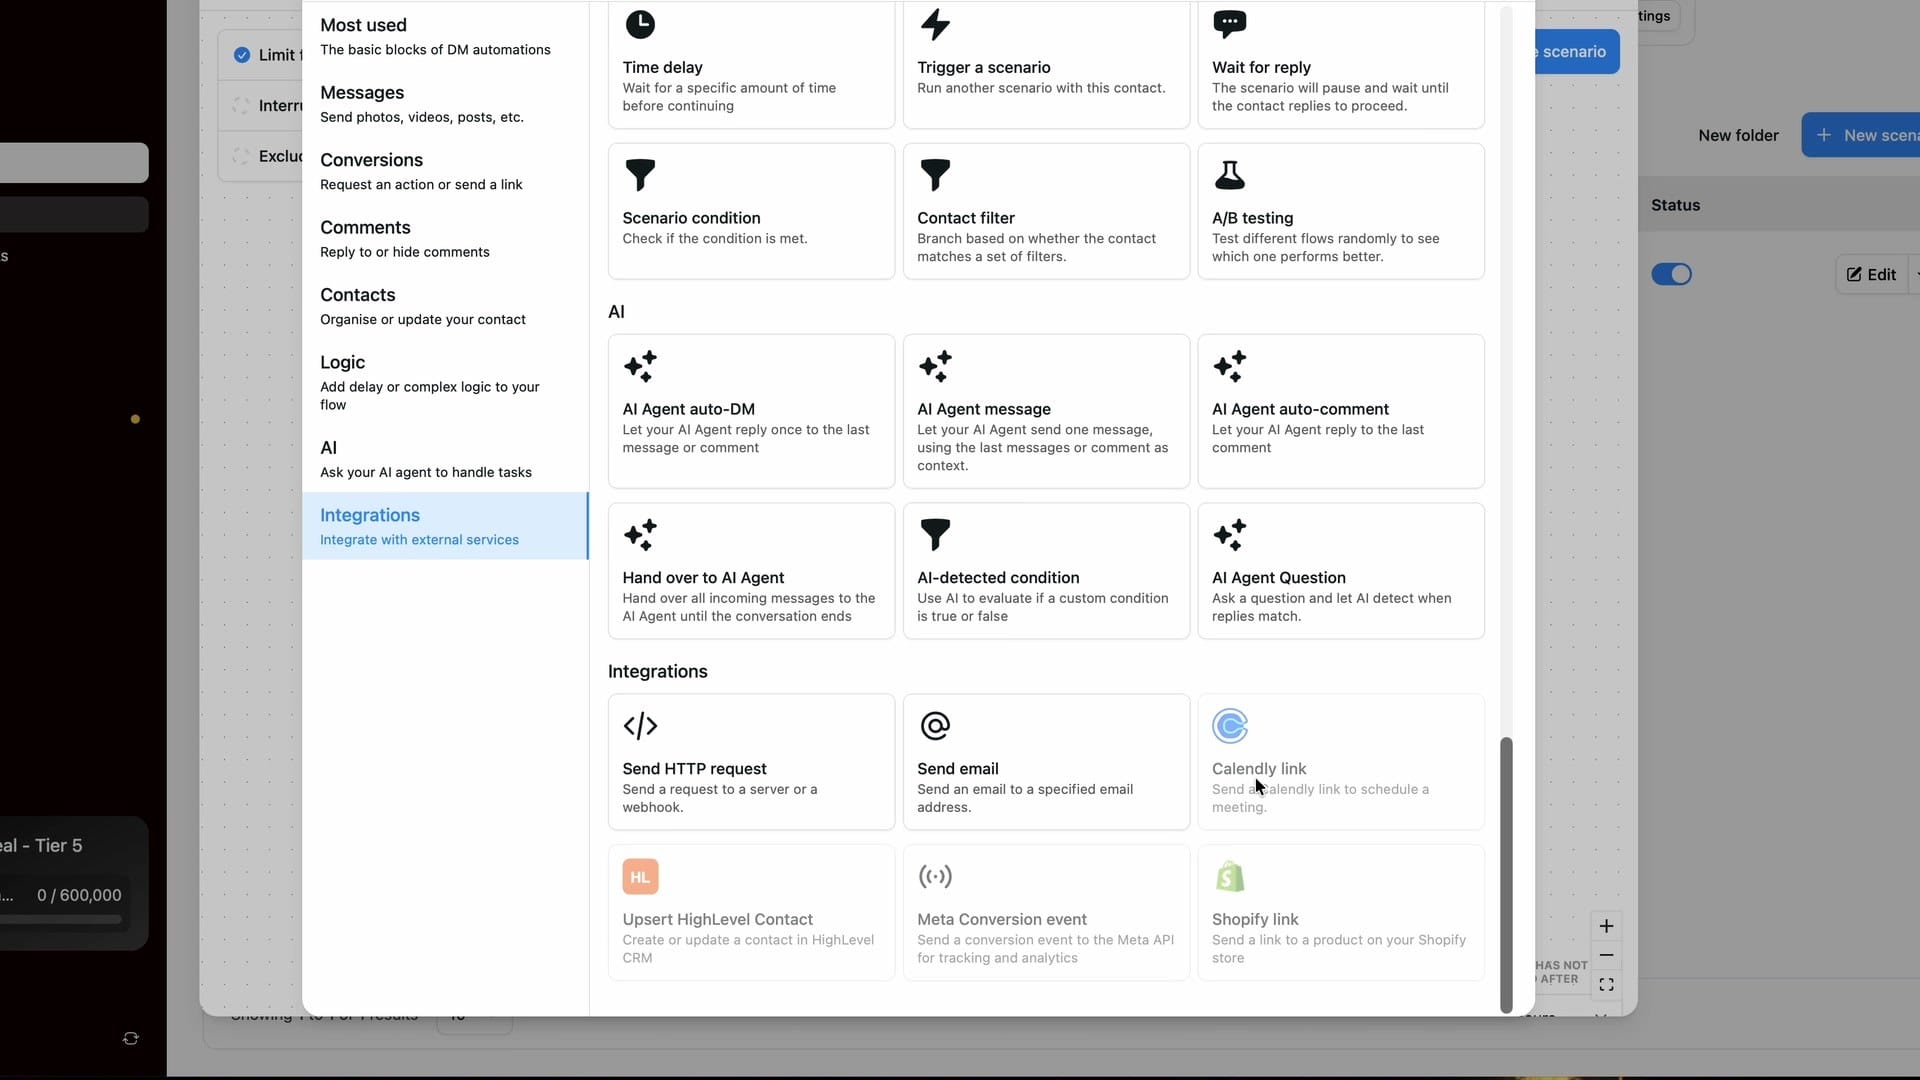Click the refresh icon in bottom-left sidebar
This screenshot has width=1920, height=1080.
pos(130,1039)
